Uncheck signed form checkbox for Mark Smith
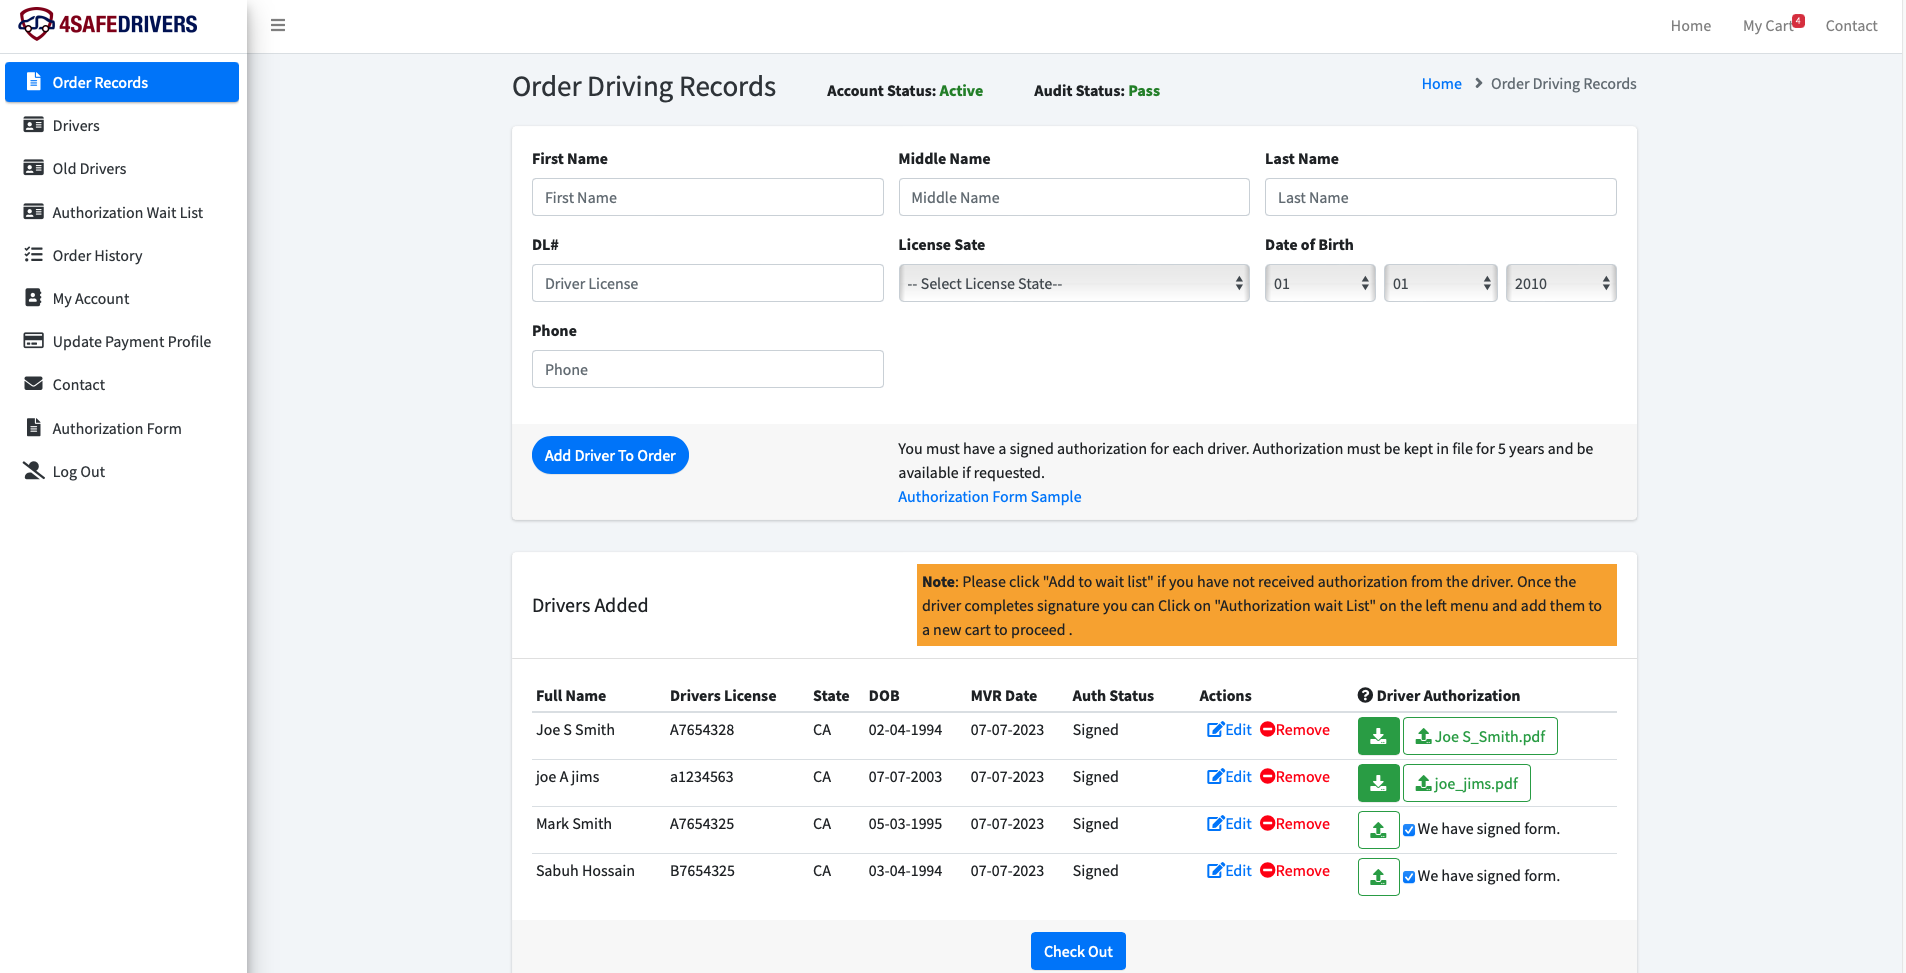Viewport: 1906px width, 973px height. click(x=1409, y=830)
